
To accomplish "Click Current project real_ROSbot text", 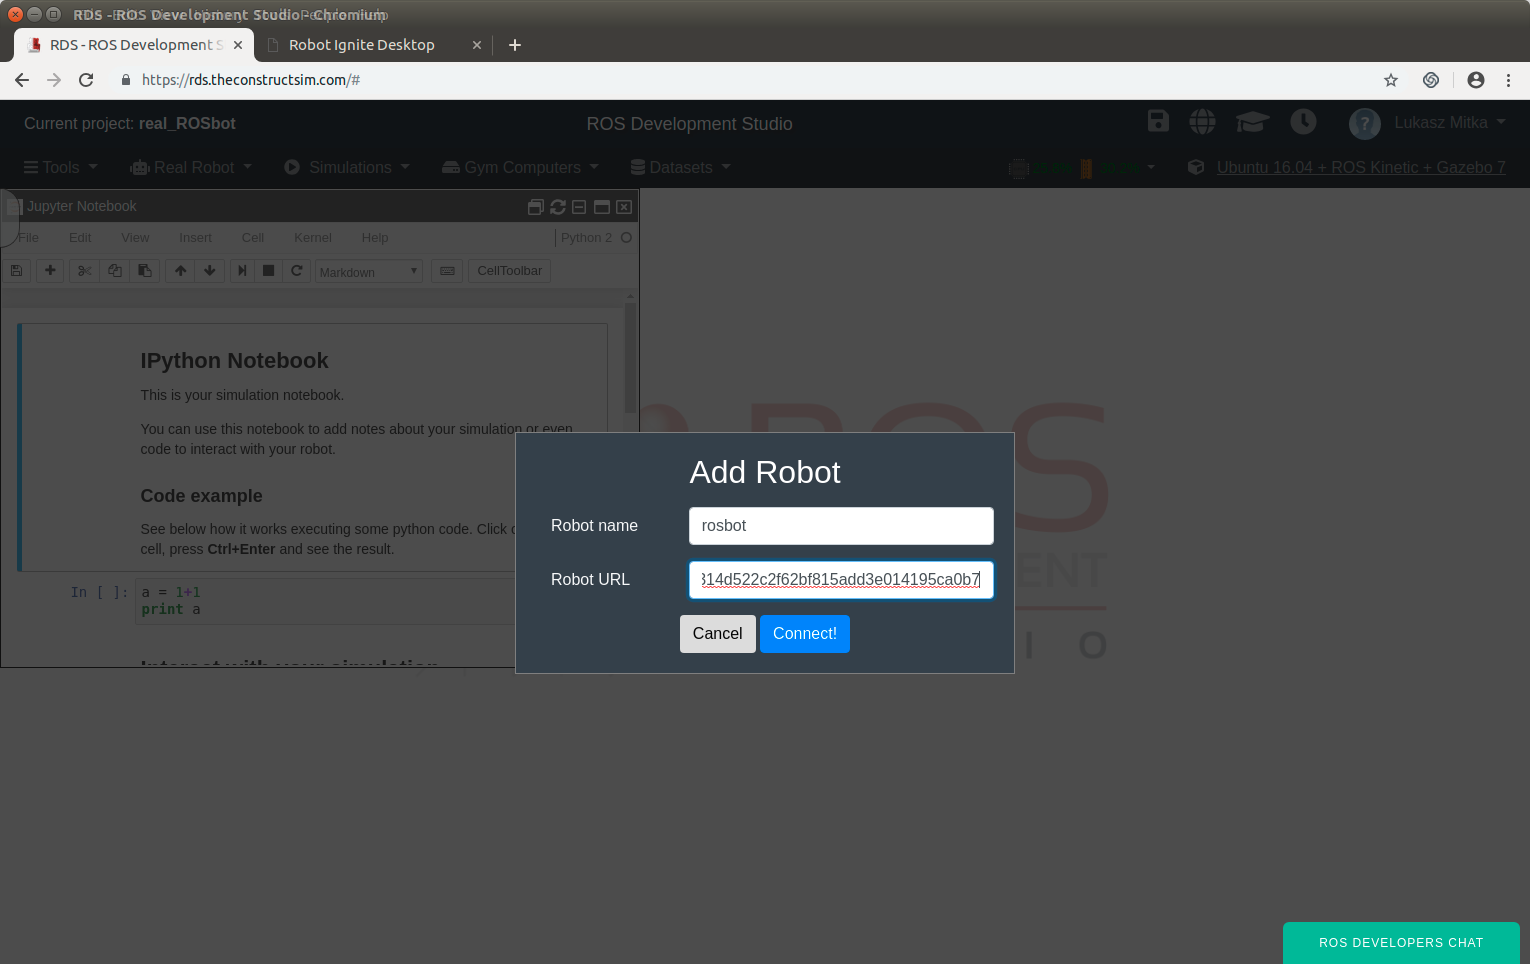I will [130, 124].
